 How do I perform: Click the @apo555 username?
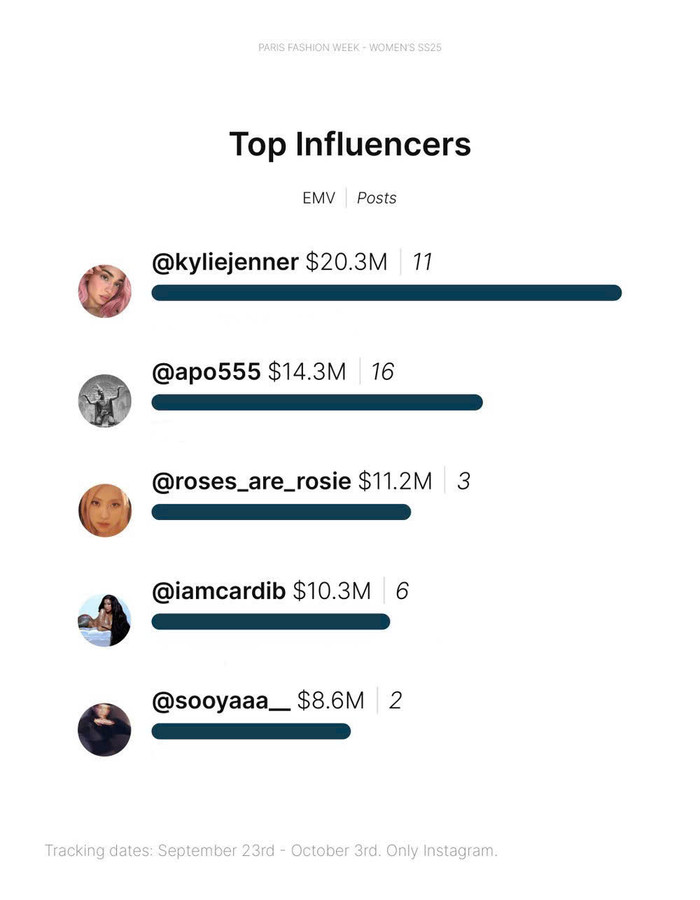pos(206,372)
